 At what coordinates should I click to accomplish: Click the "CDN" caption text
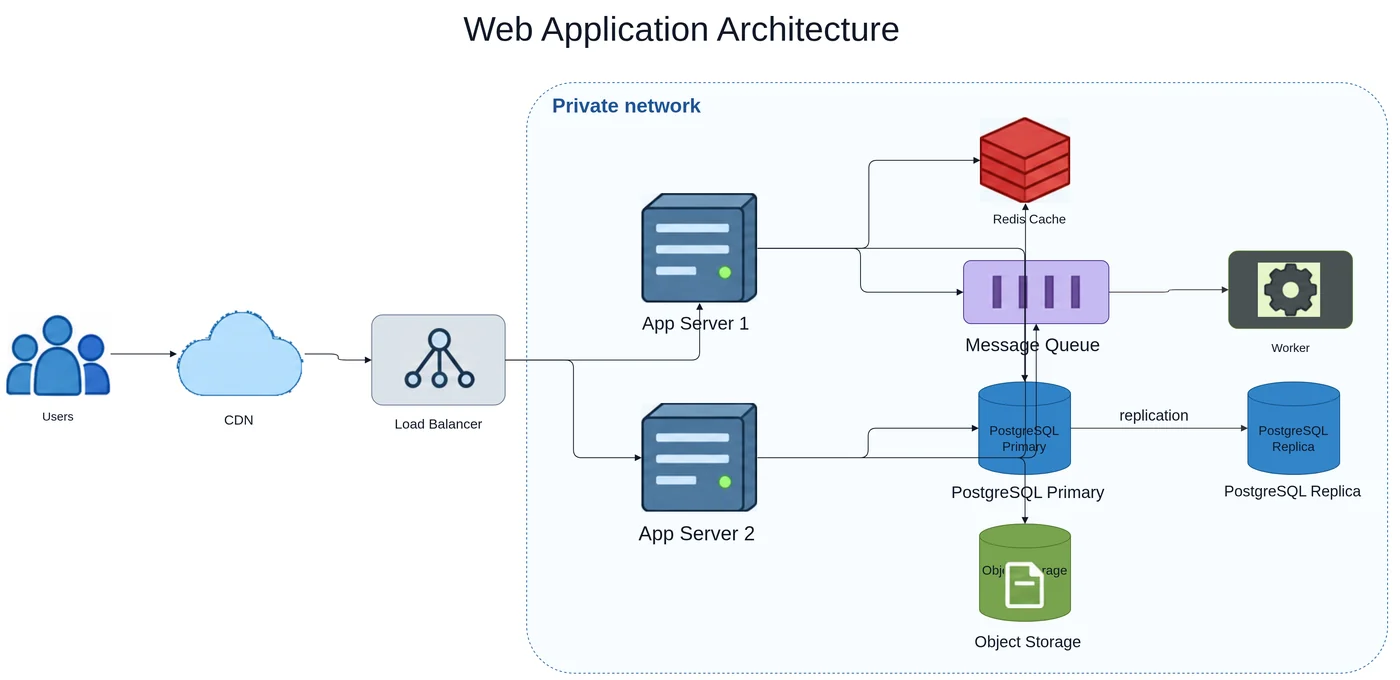click(239, 420)
